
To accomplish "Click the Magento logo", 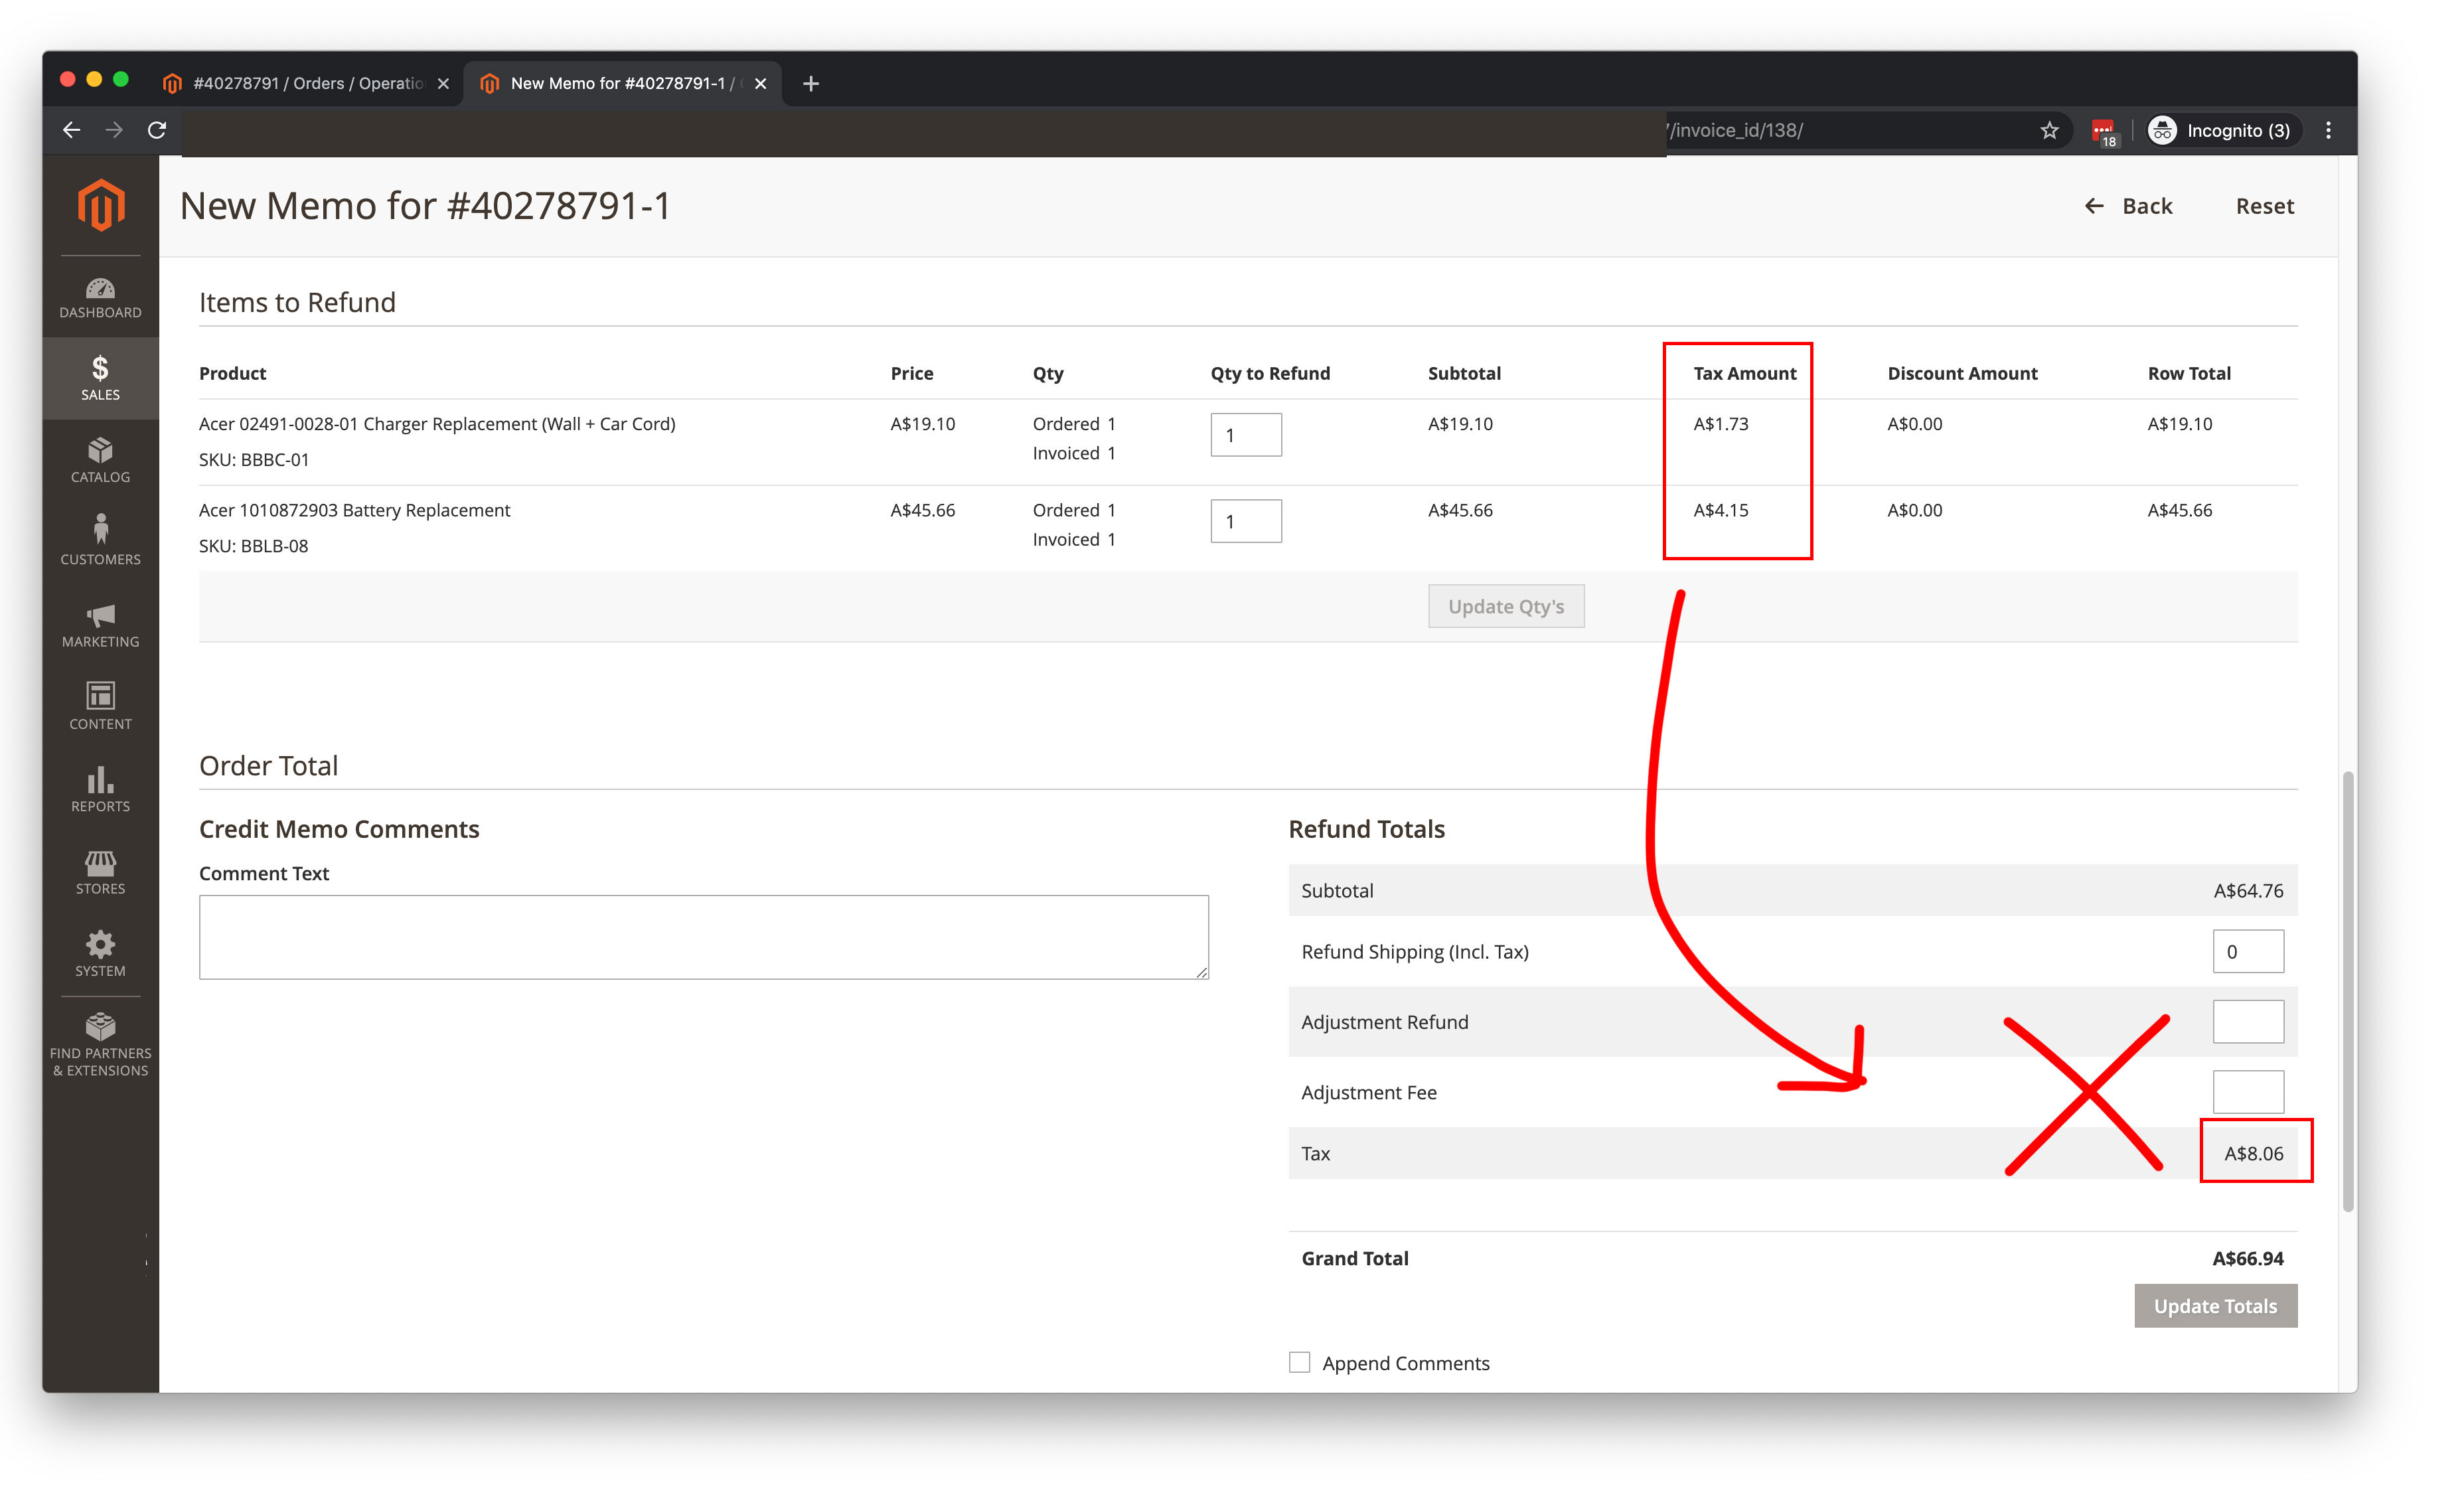I will click(x=99, y=205).
